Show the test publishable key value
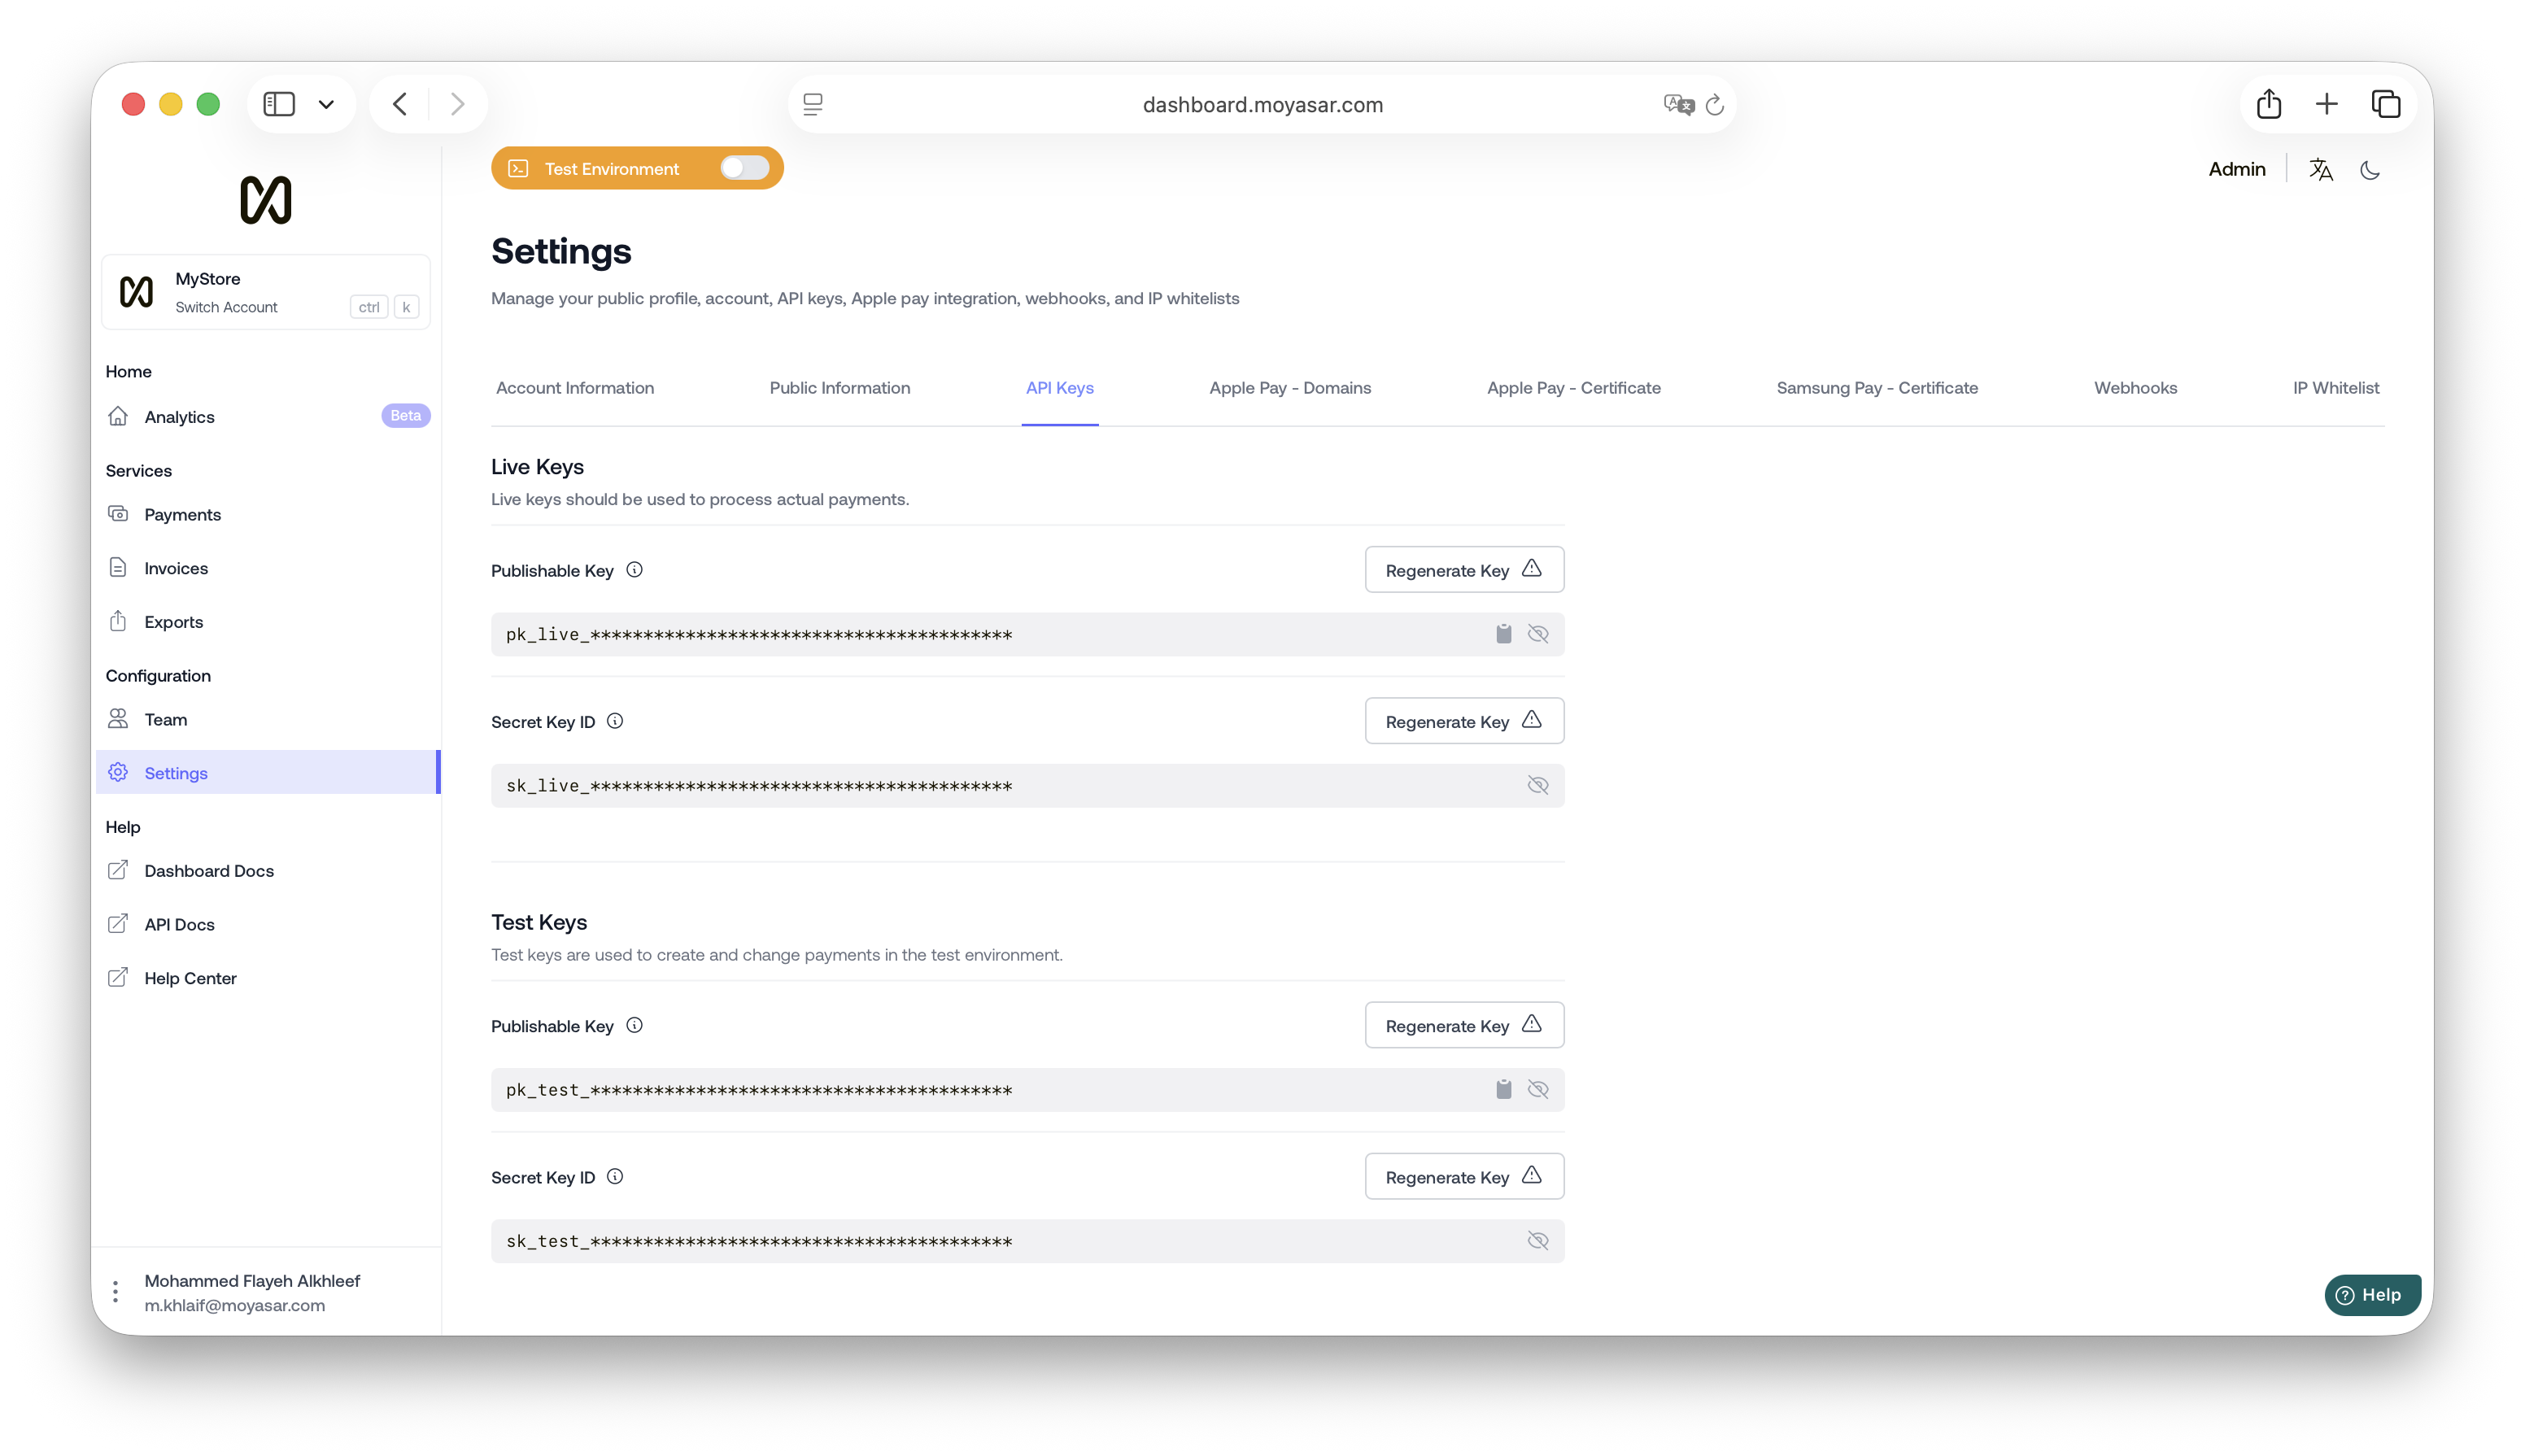2525x1456 pixels. coord(1538,1089)
